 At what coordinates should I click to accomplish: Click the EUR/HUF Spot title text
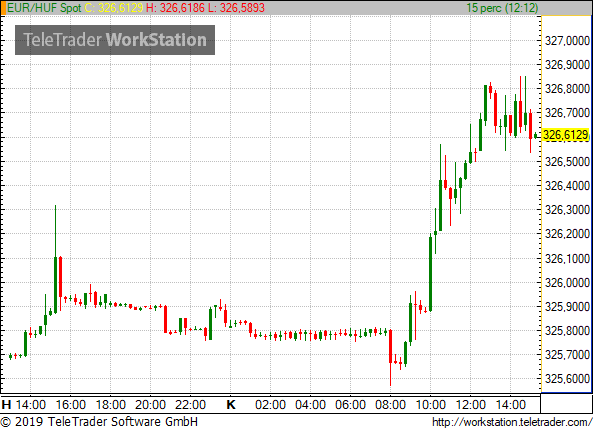coord(44,8)
